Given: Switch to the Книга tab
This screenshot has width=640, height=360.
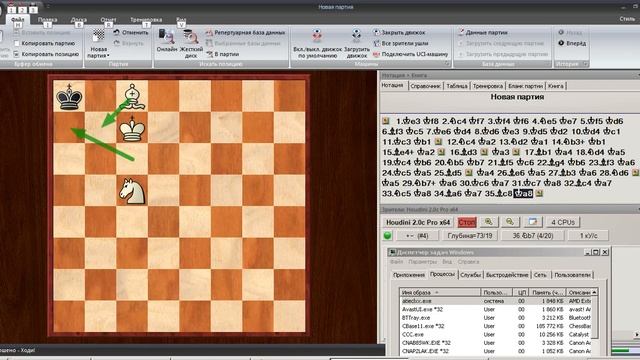Looking at the screenshot, I should [556, 86].
